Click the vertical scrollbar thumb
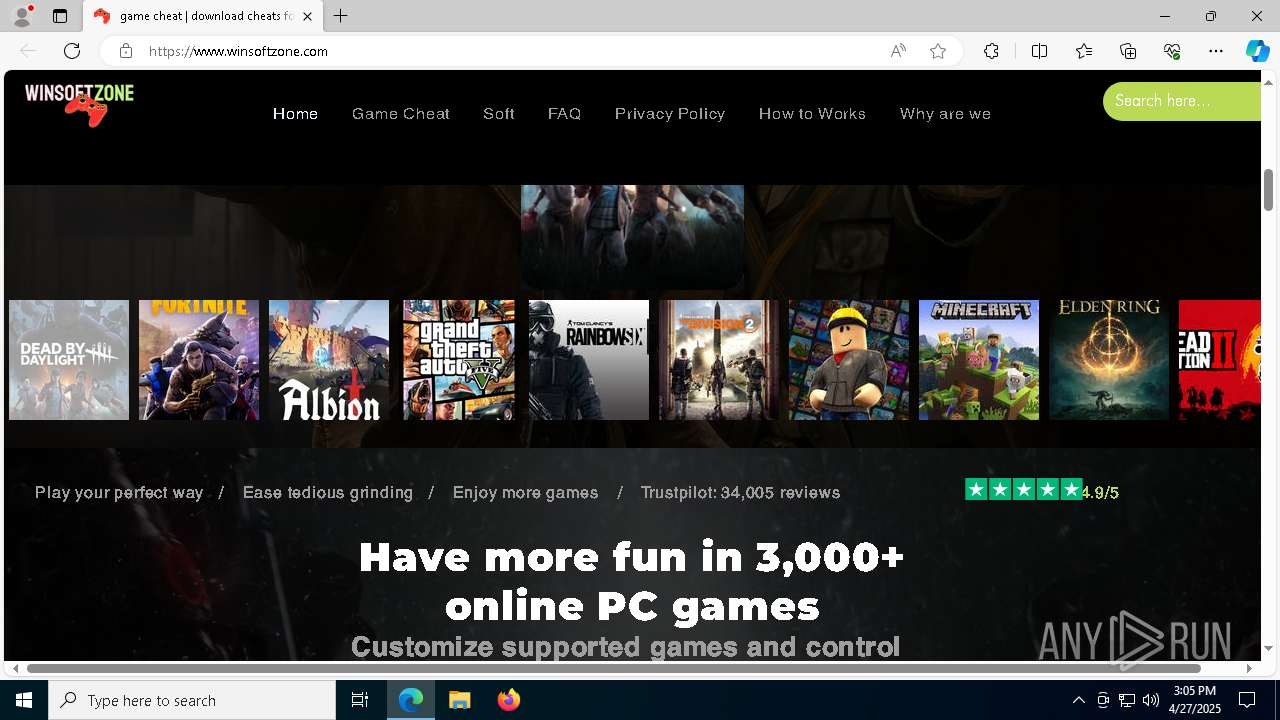The image size is (1280, 720). click(x=1268, y=190)
